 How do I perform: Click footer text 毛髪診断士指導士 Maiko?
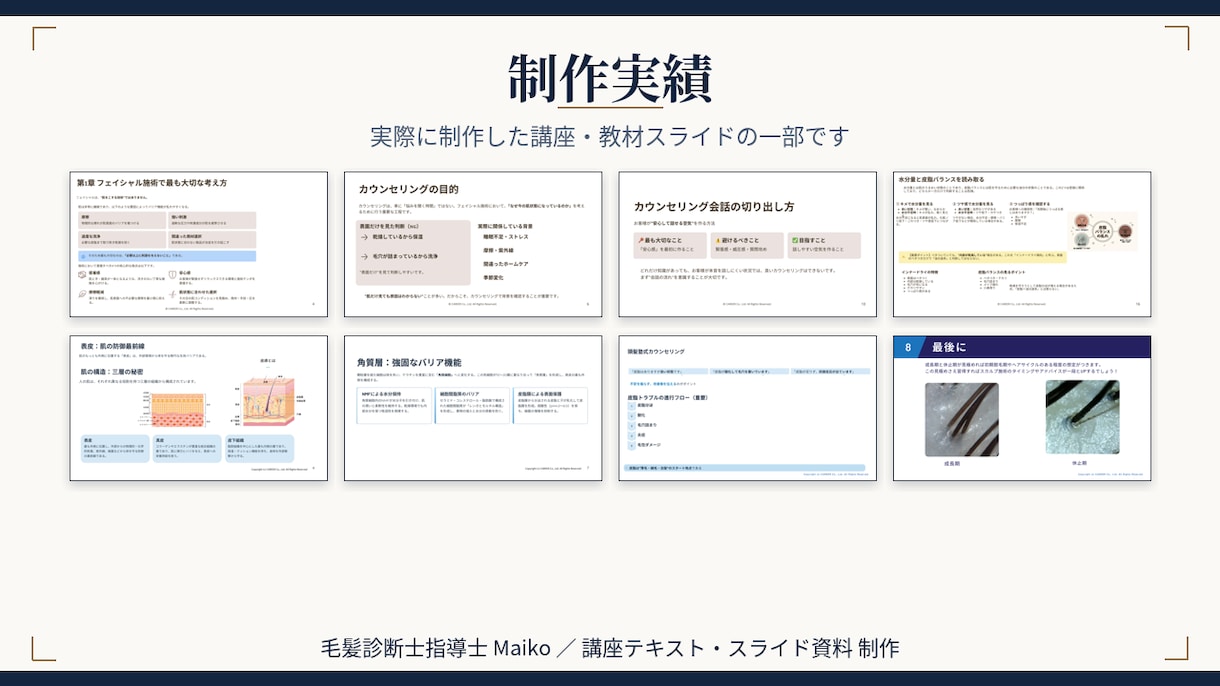(x=435, y=647)
